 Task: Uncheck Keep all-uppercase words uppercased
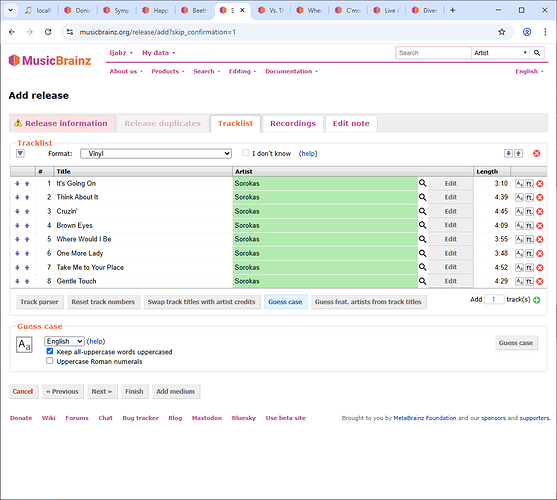[50, 351]
